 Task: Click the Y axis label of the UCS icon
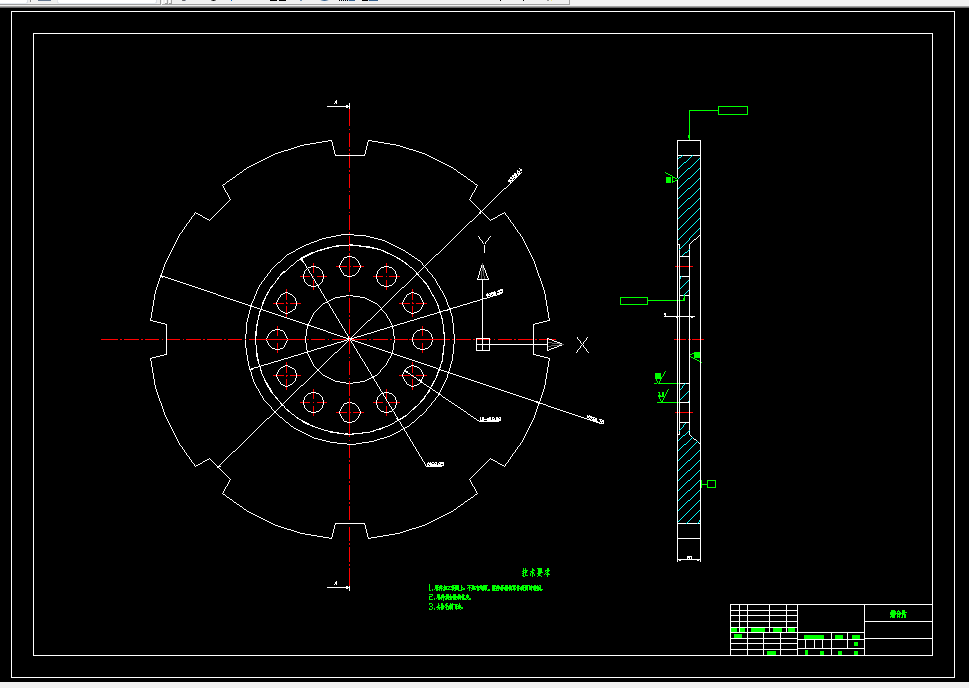point(484,244)
